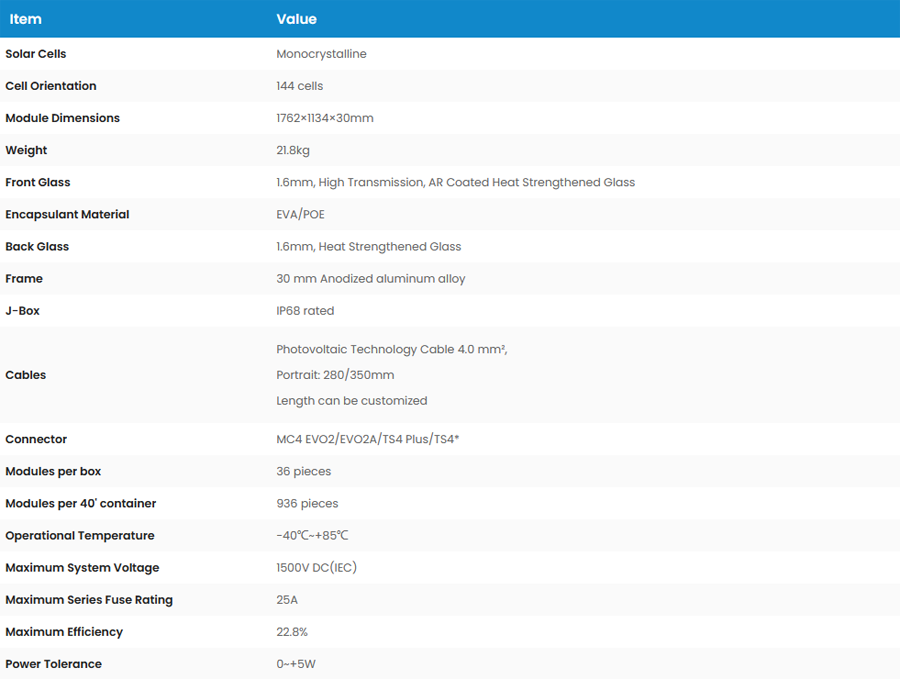Click the 22.8% maximum efficiency value

(292, 631)
